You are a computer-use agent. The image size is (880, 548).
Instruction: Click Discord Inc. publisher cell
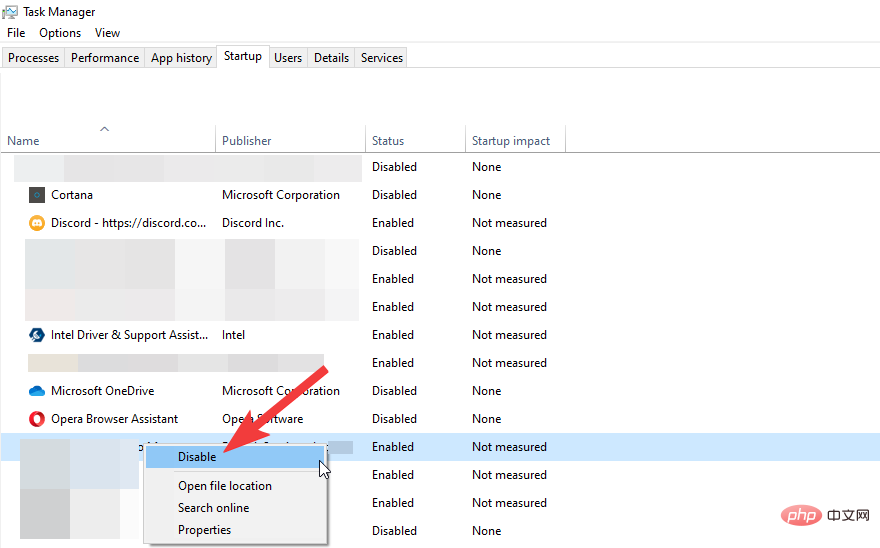tap(253, 223)
